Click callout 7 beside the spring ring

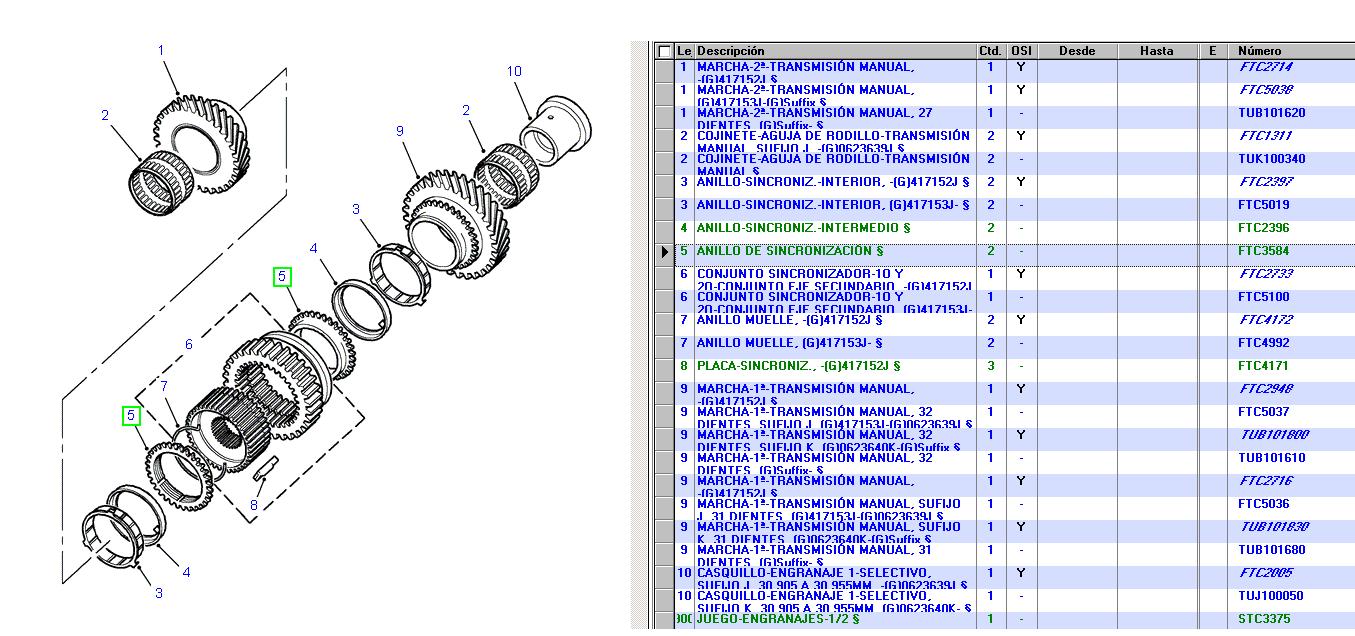164,386
